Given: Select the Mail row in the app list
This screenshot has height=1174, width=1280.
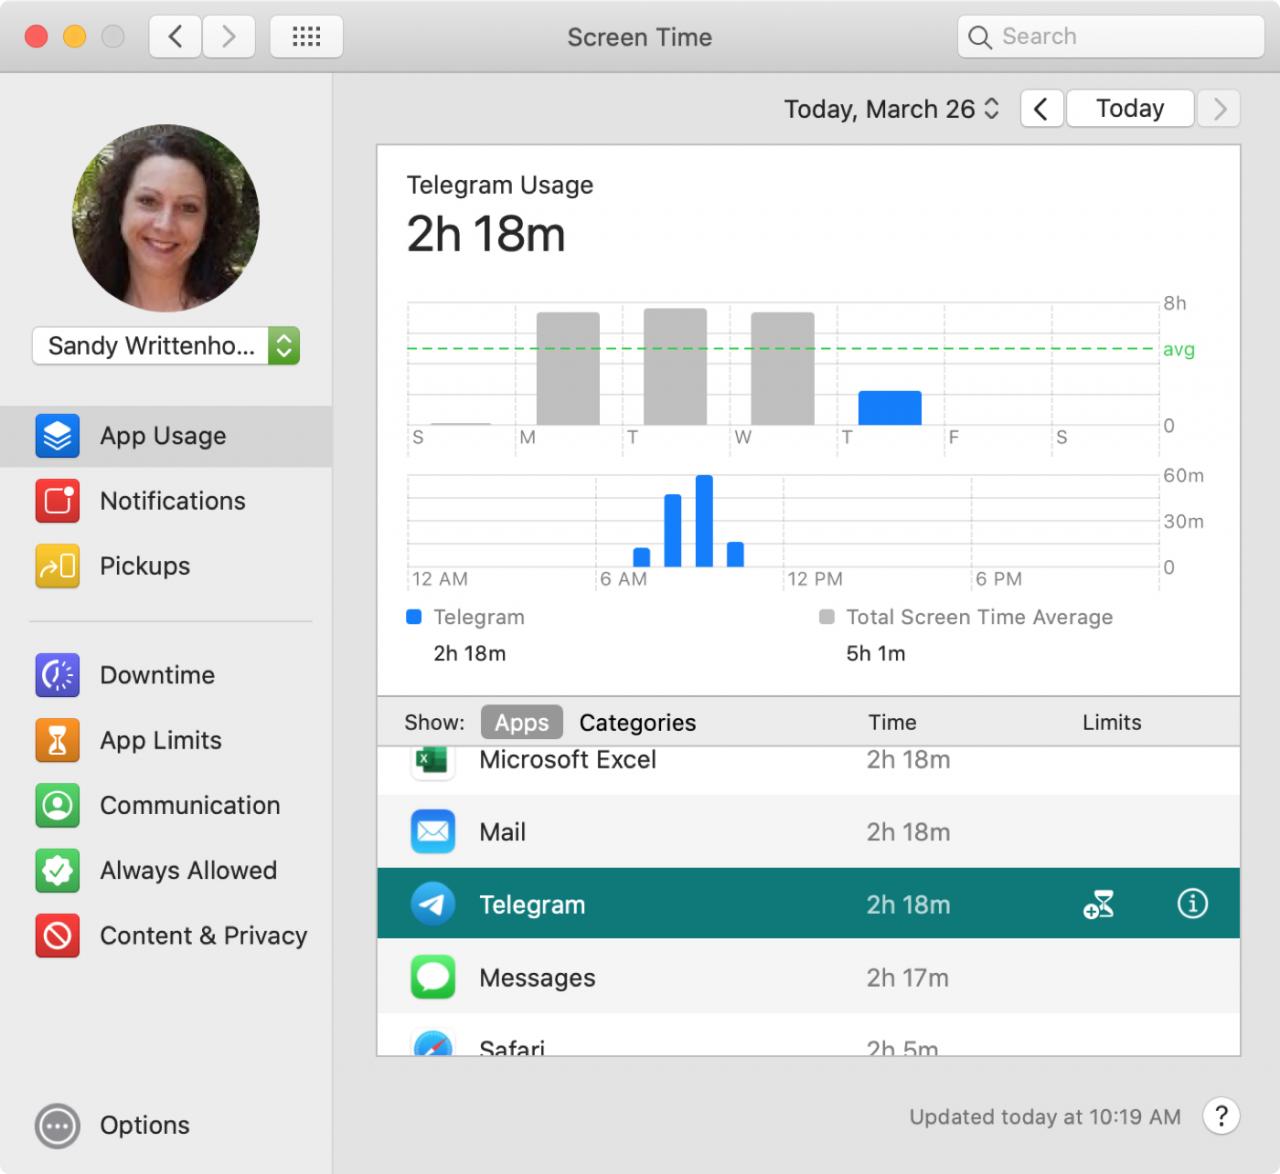Looking at the screenshot, I should point(808,832).
